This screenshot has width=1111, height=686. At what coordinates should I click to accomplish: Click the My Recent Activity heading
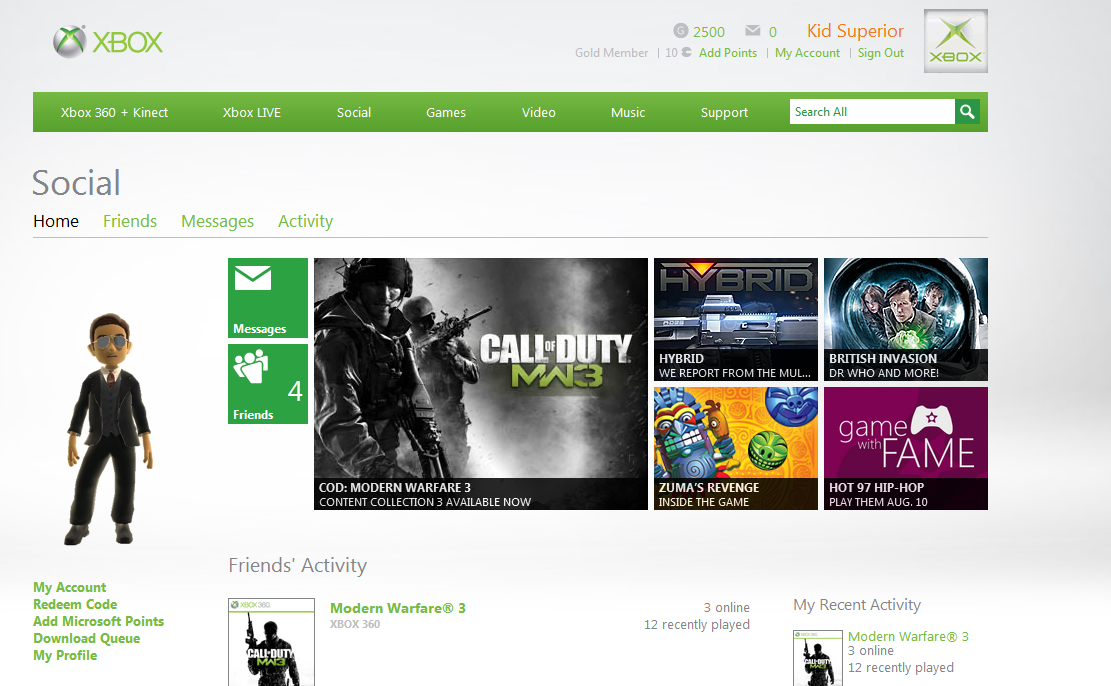pos(857,605)
